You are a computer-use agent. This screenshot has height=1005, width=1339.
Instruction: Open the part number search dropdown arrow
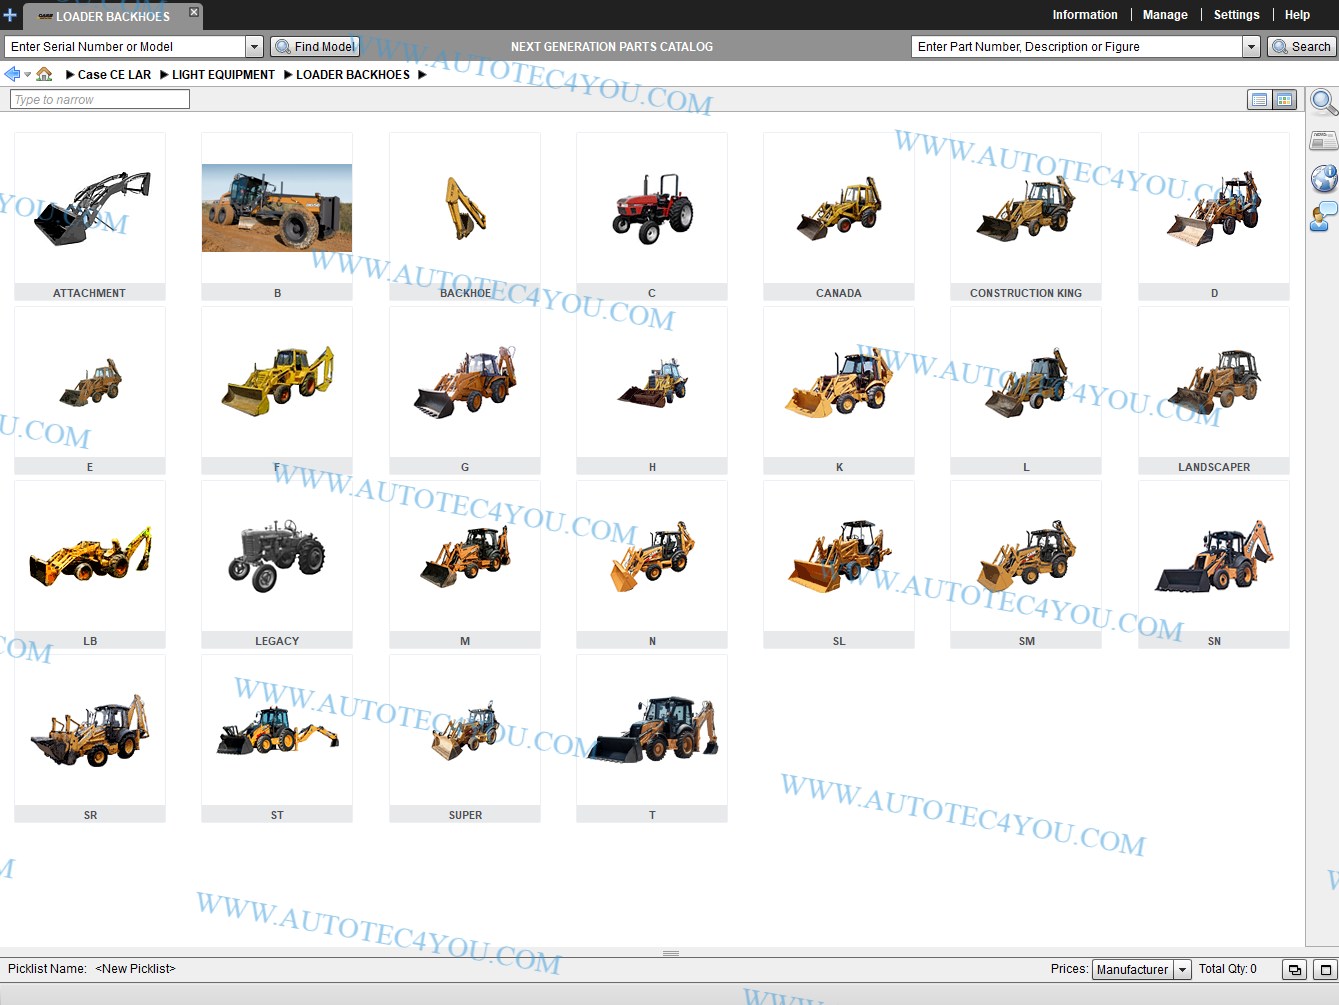tap(1252, 46)
